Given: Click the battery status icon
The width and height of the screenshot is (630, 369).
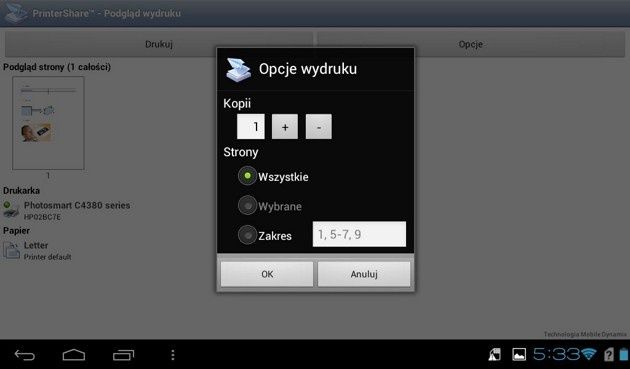Looking at the screenshot, I should [x=624, y=354].
